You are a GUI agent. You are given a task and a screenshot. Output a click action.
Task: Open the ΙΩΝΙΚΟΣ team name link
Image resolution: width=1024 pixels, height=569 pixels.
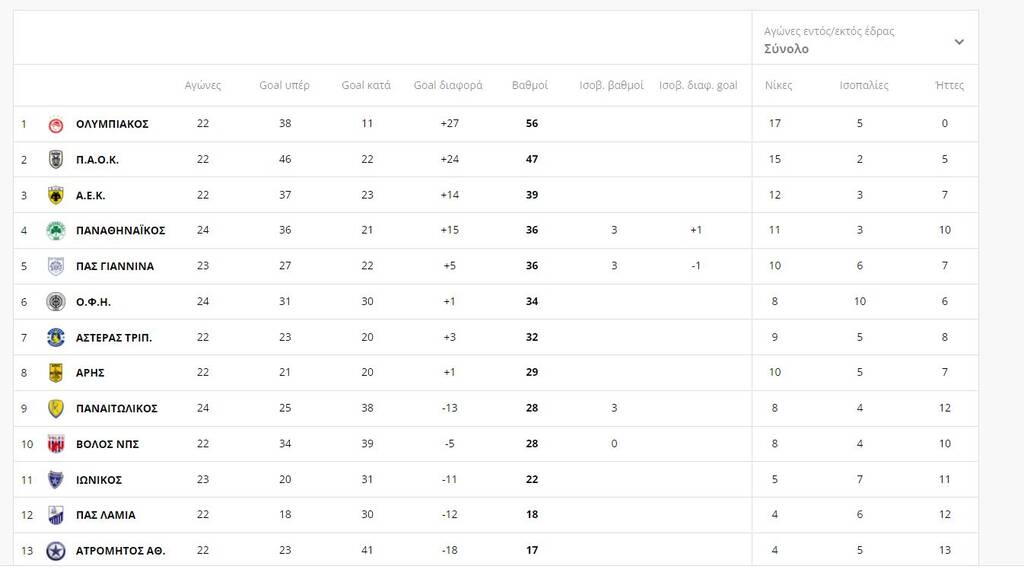click(99, 480)
